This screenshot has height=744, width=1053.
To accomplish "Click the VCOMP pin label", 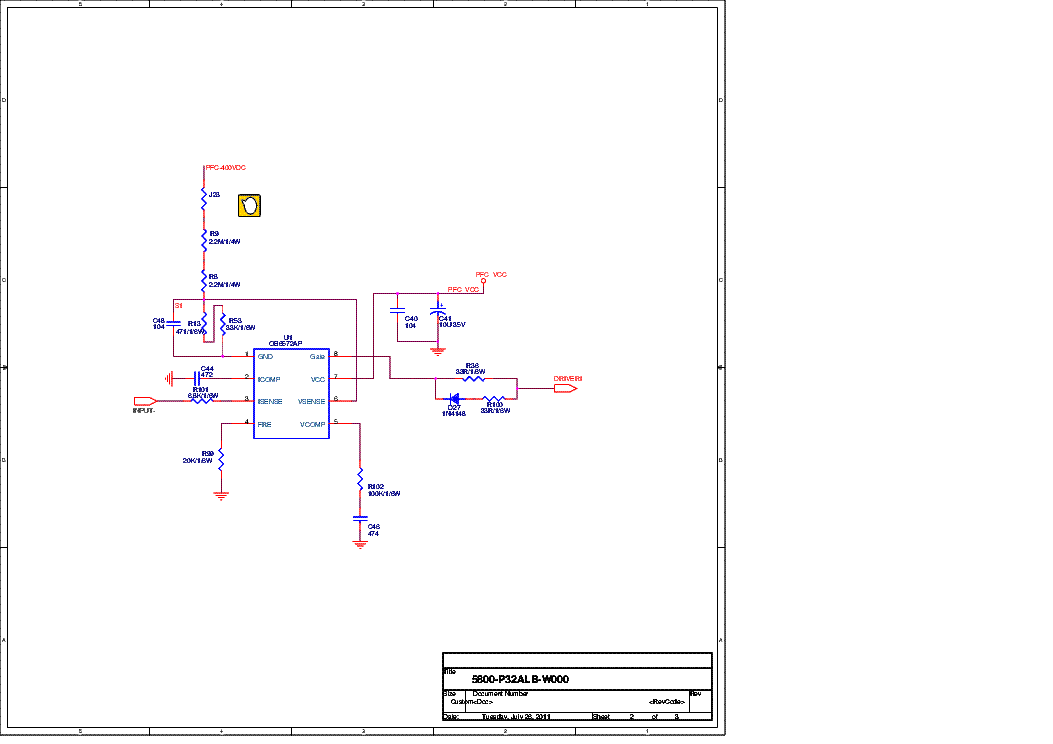I will 312,424.
